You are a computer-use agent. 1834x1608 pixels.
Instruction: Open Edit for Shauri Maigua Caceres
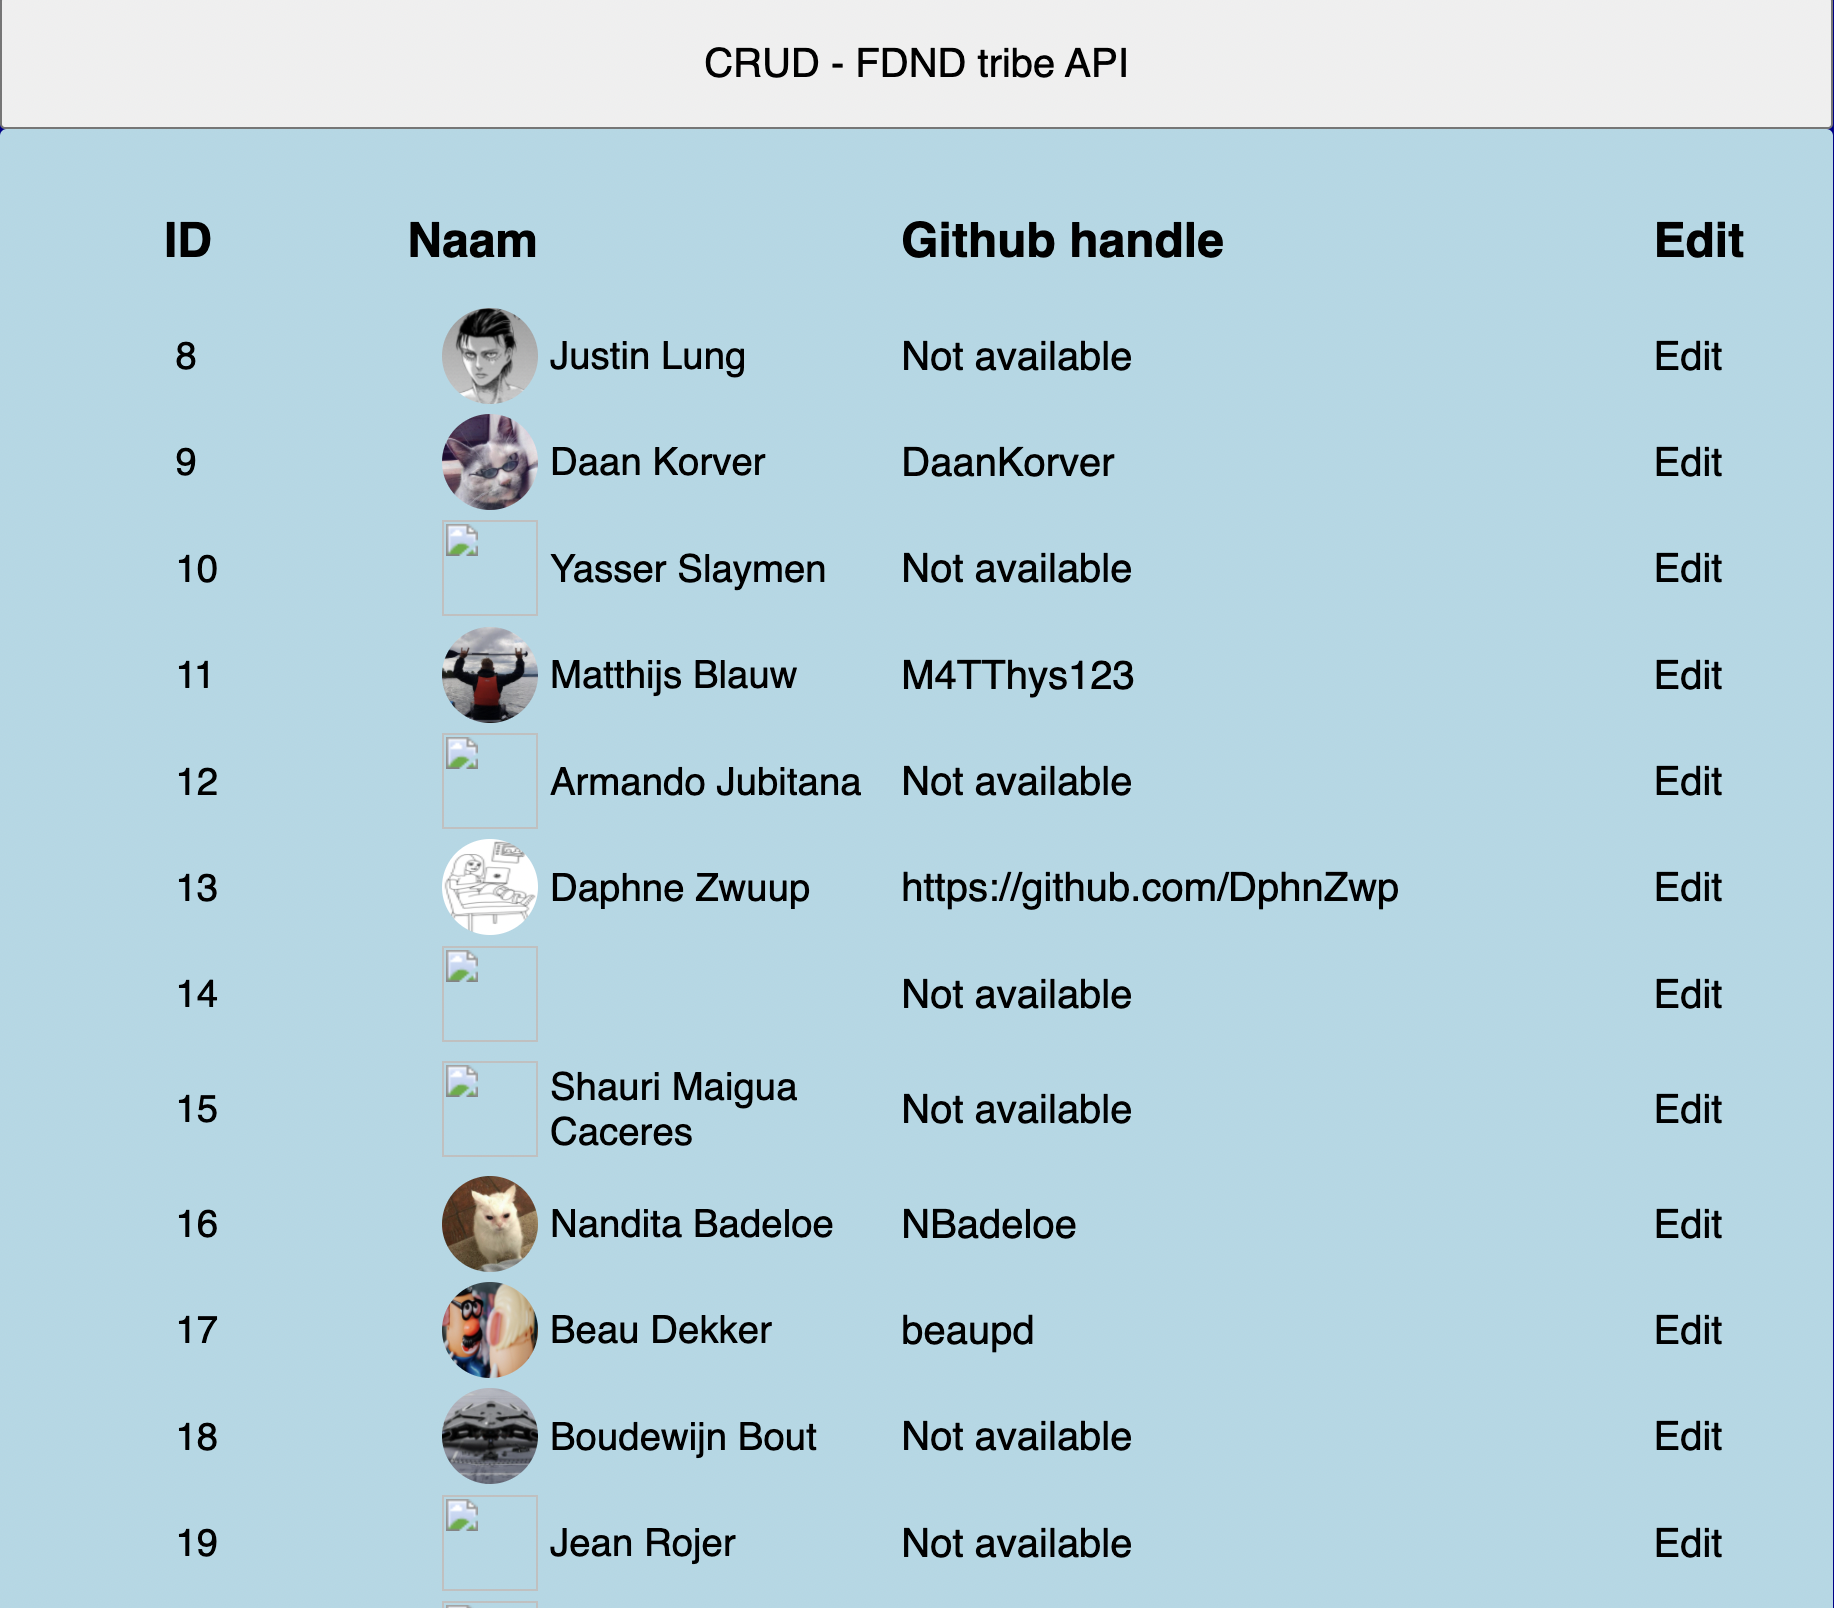tap(1687, 1109)
